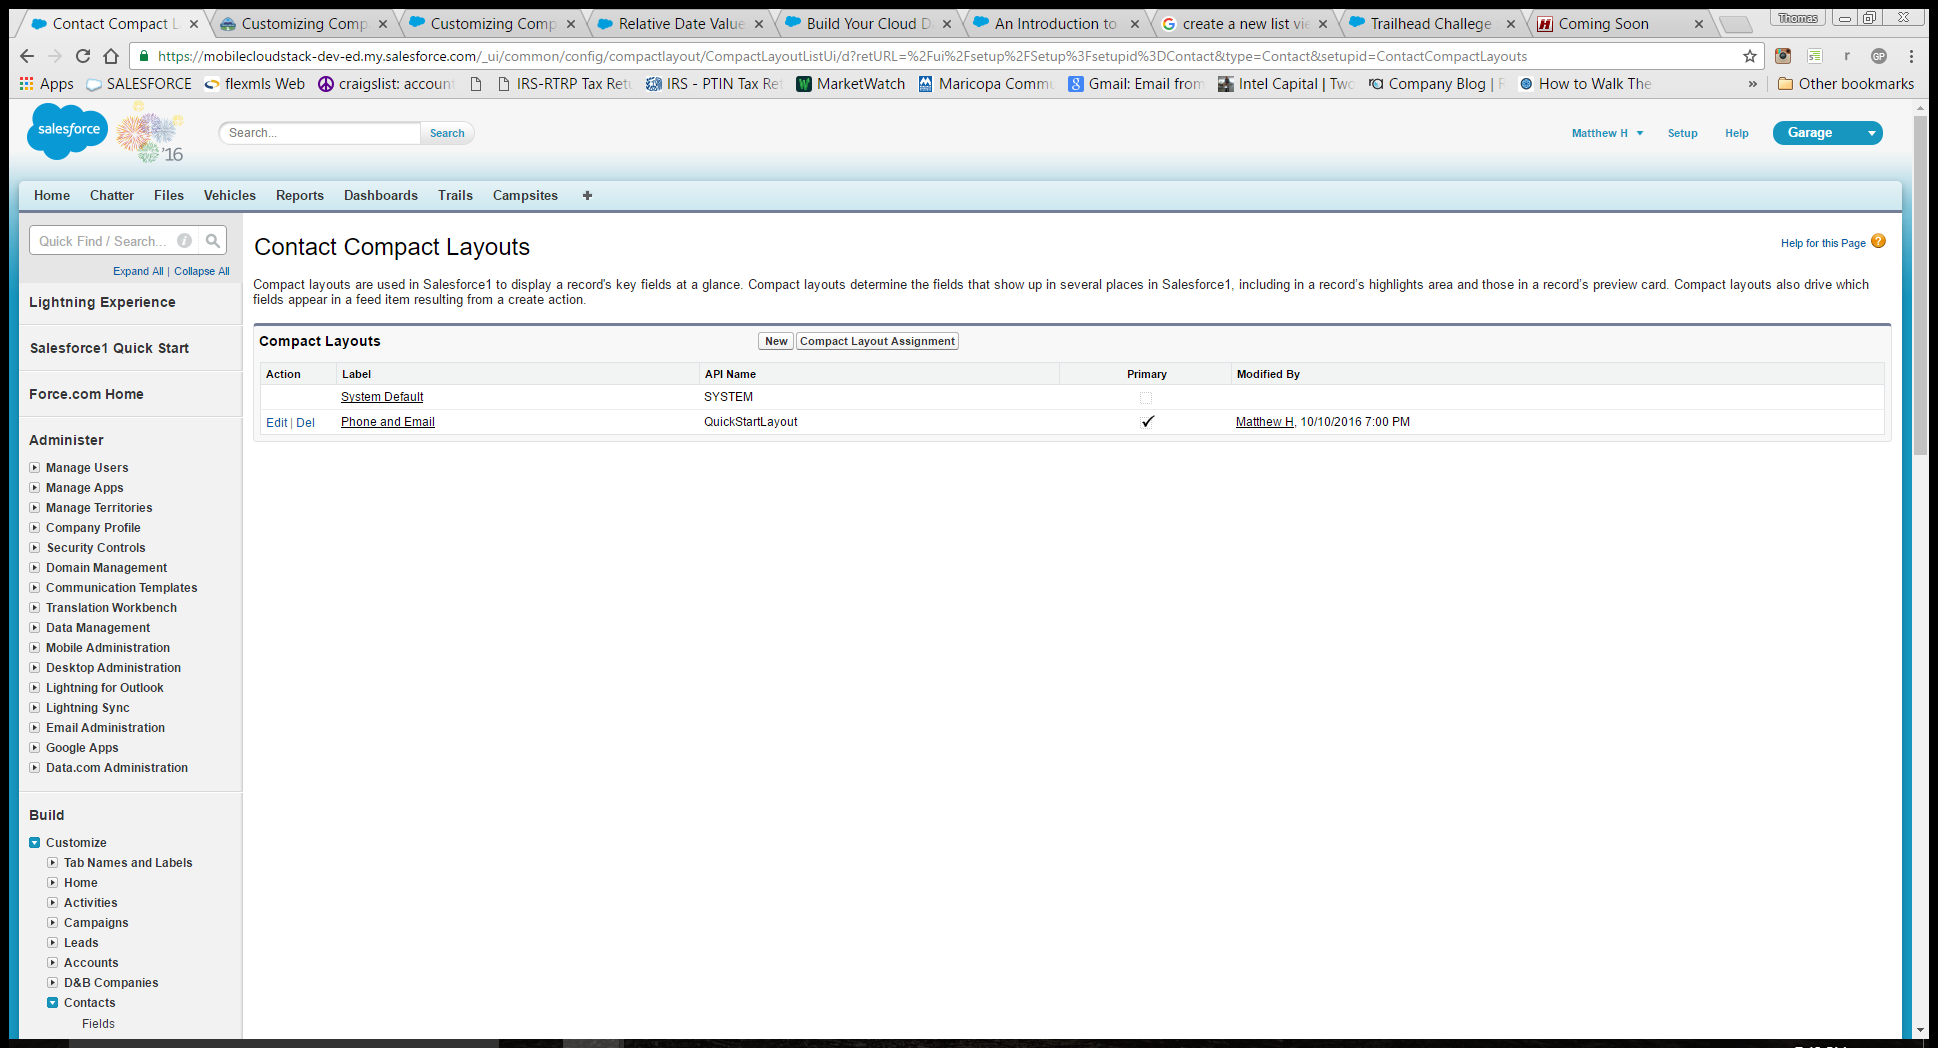Click the Salesforce cloud logo
This screenshot has height=1048, width=1938.
pos(67,130)
